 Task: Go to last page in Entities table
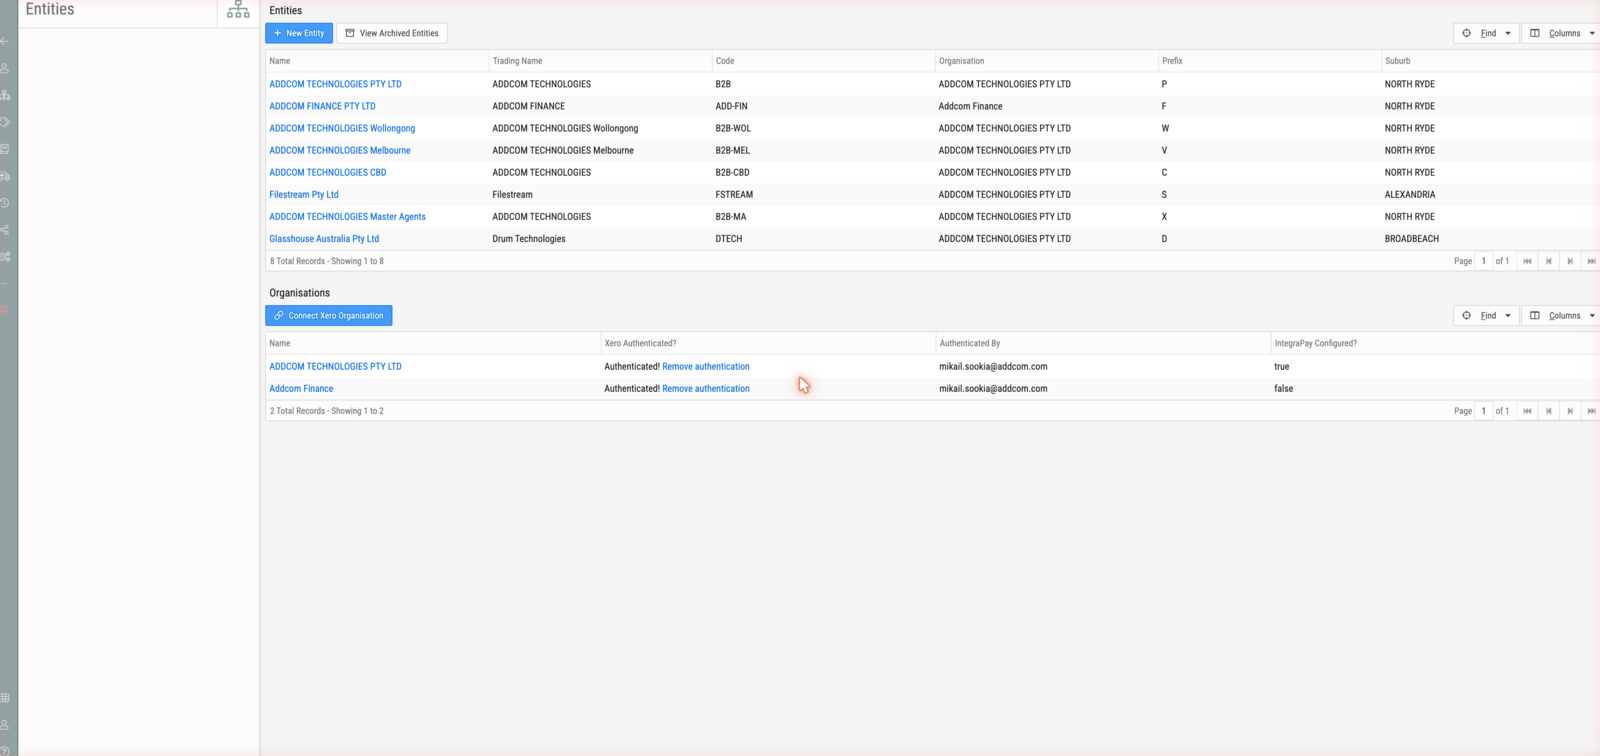[x=1591, y=261]
